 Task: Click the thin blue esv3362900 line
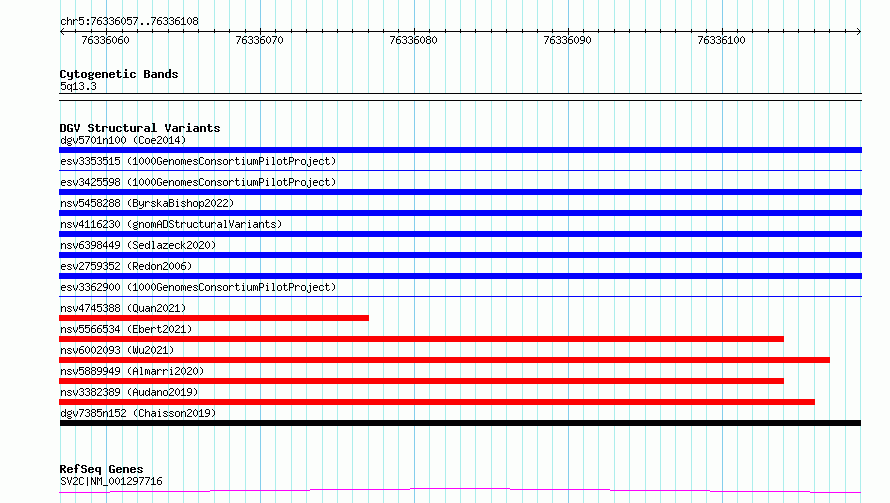click(x=460, y=296)
